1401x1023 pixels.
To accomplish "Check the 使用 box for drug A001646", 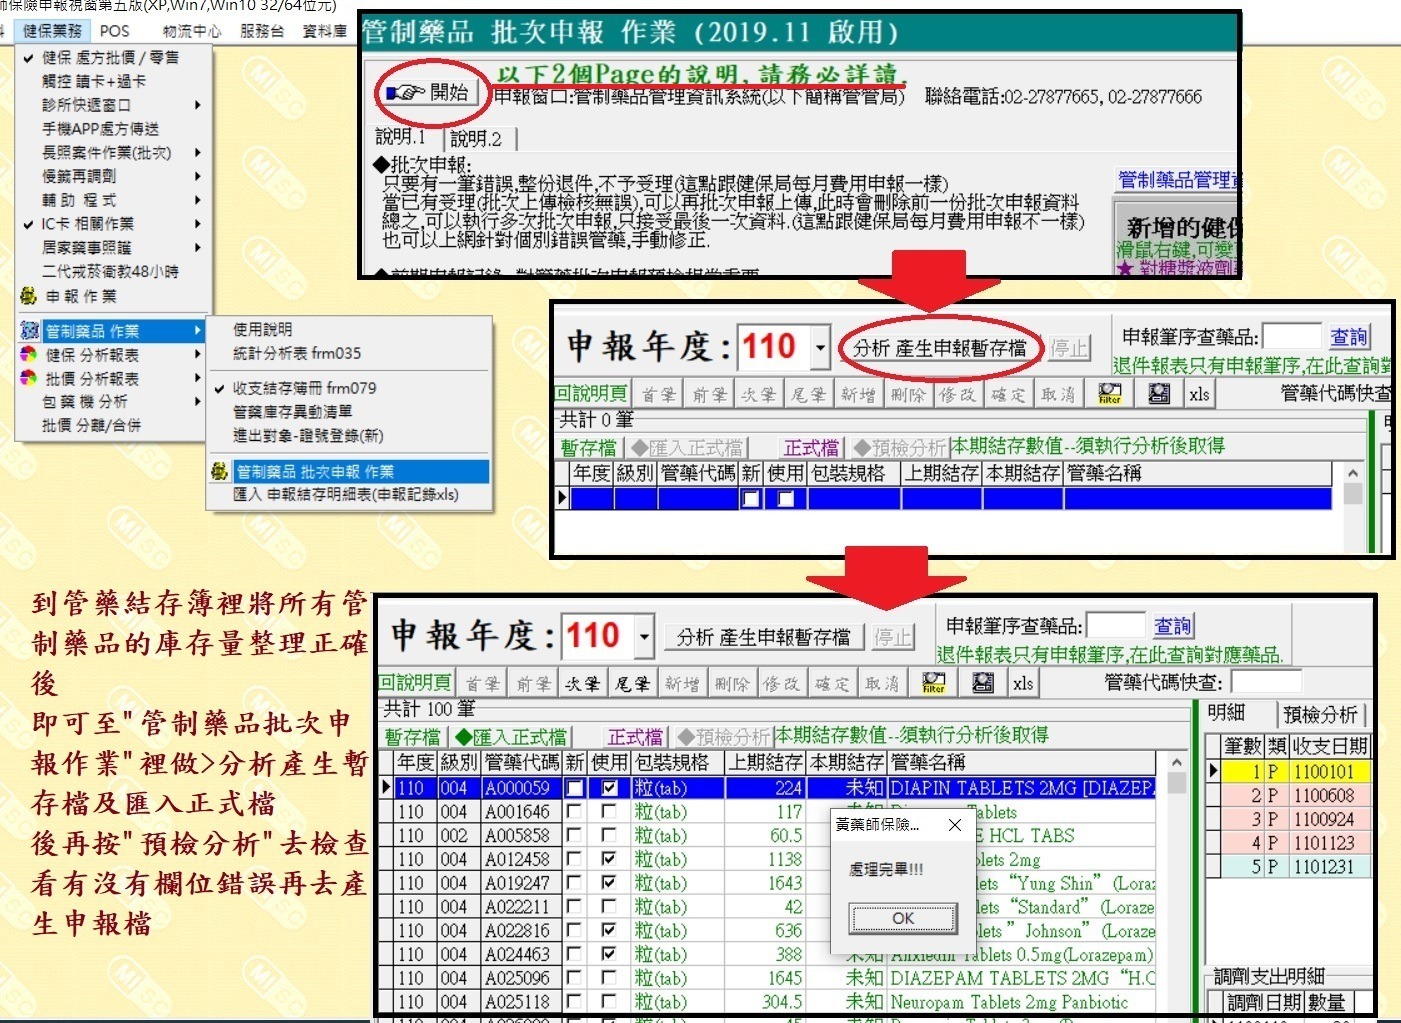I will tap(609, 812).
